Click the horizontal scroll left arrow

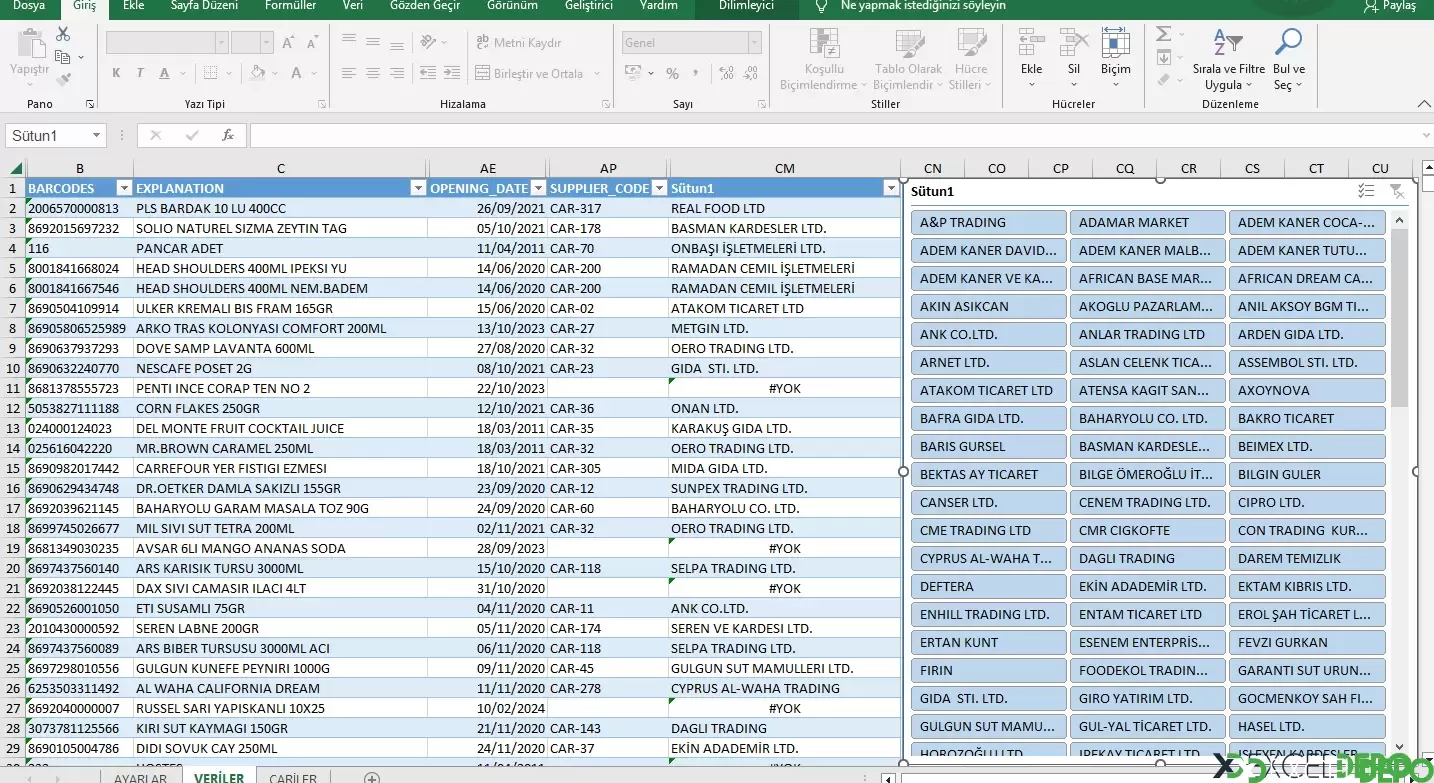pyautogui.click(x=889, y=778)
